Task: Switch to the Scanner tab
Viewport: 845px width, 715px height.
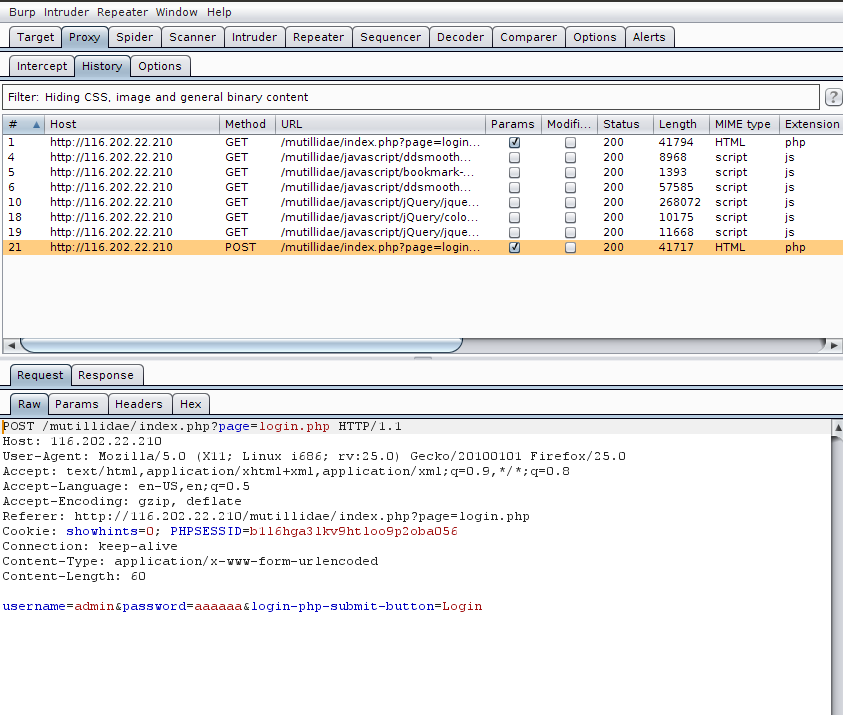Action: pos(192,37)
